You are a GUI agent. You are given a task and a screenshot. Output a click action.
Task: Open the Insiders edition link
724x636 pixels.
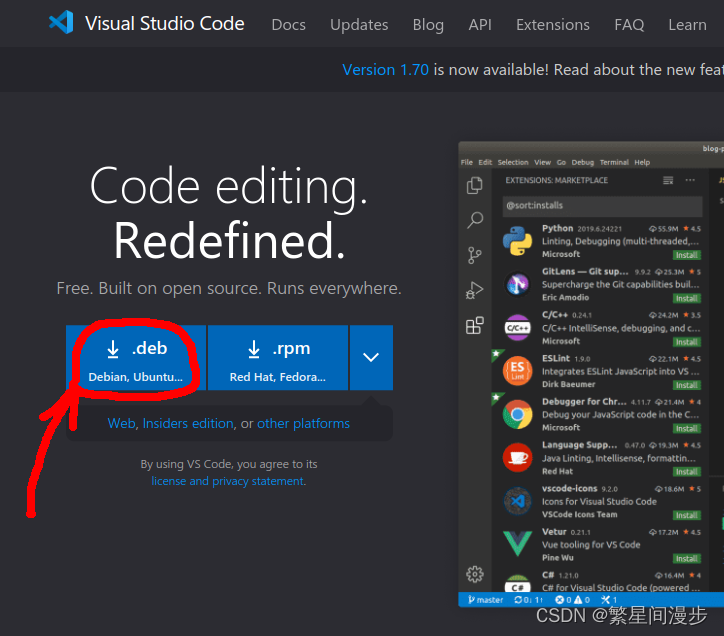point(188,423)
